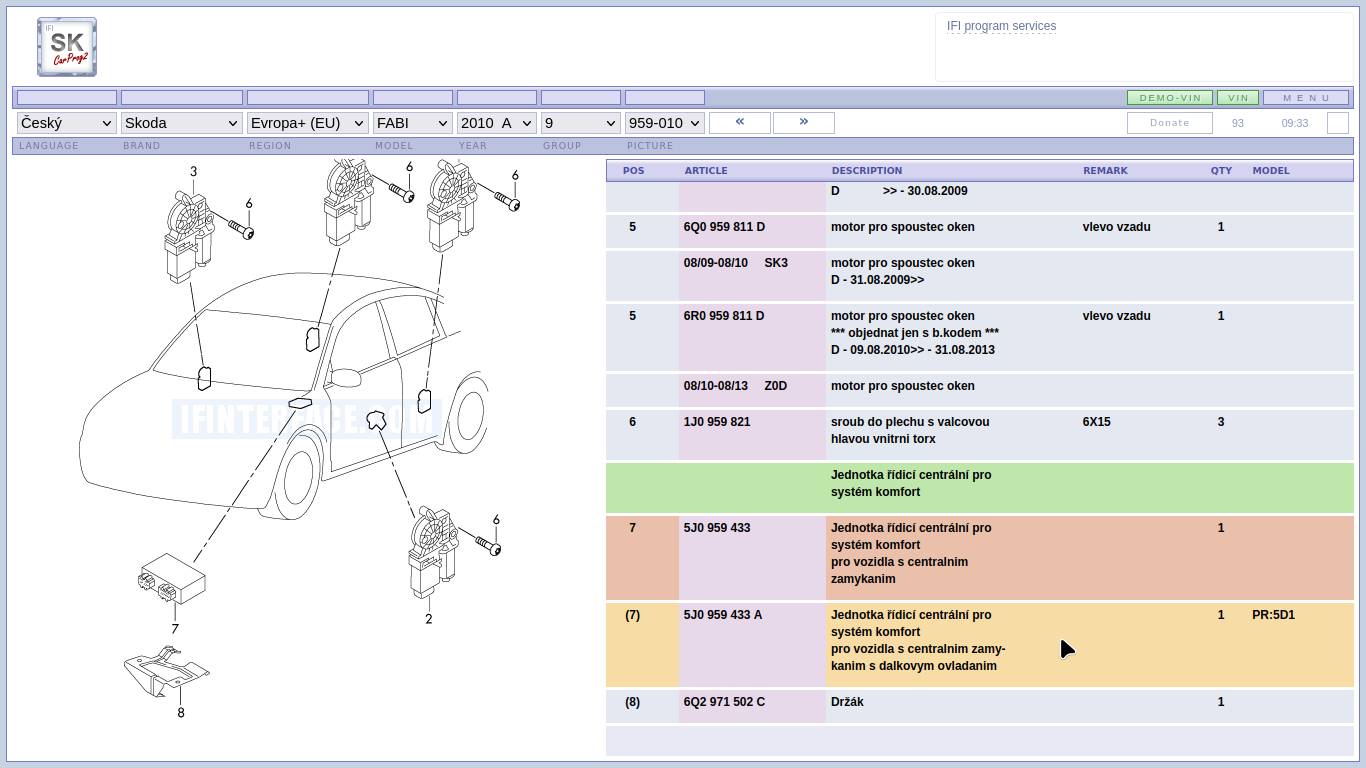Click the REMARK column header
This screenshot has height=768, width=1366.
(x=1105, y=171)
